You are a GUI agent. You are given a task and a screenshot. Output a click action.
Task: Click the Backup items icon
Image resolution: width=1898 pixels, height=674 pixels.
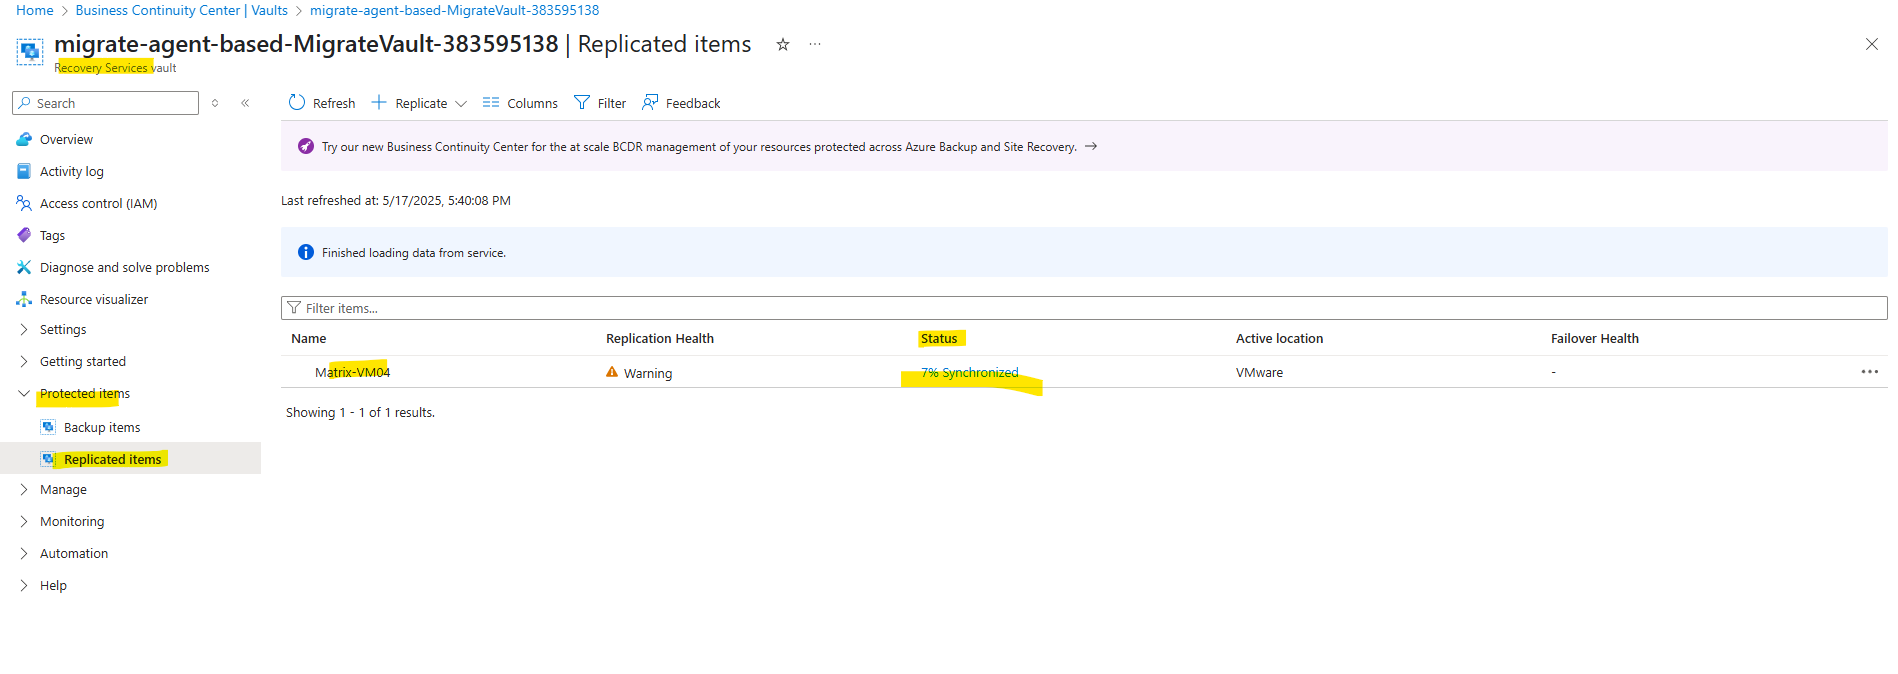(48, 427)
